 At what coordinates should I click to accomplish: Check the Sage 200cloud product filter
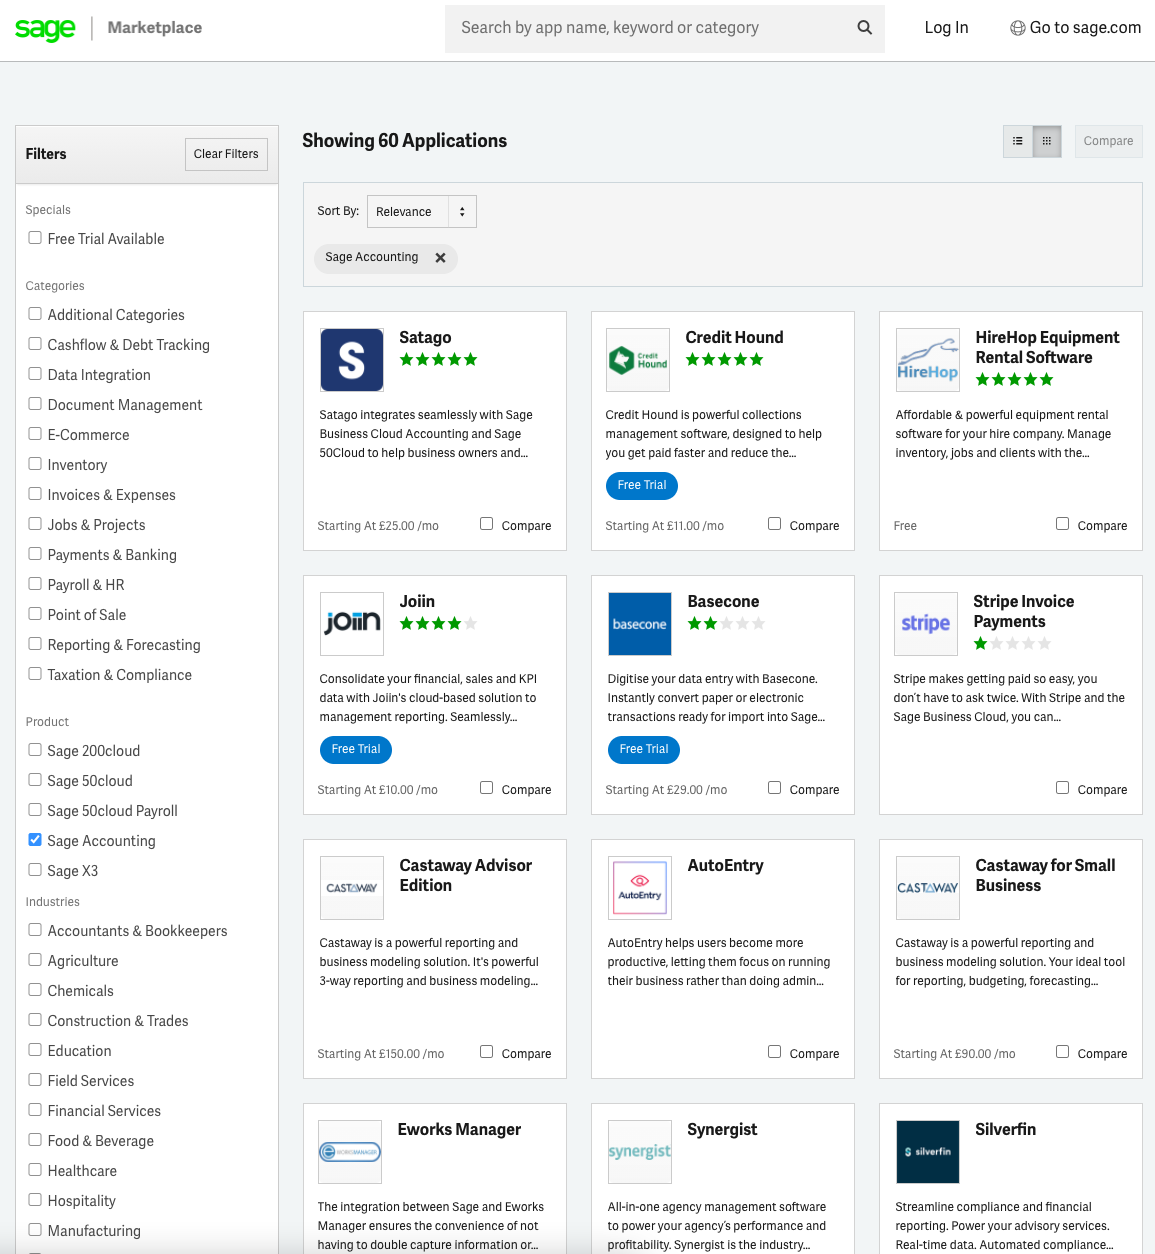(x=35, y=750)
